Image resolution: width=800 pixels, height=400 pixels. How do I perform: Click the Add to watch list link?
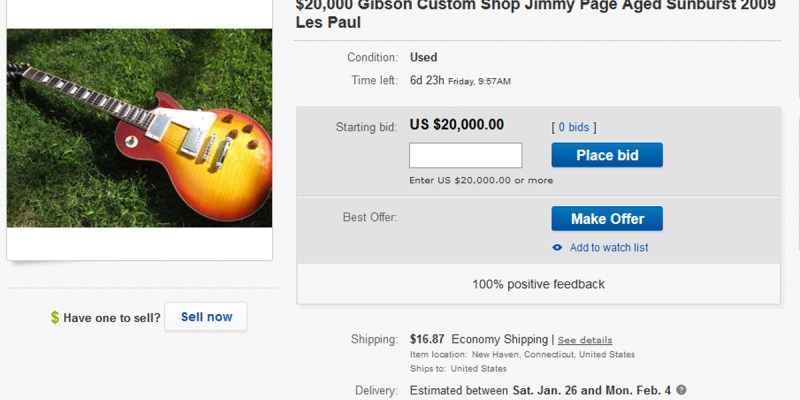pyautogui.click(x=609, y=248)
